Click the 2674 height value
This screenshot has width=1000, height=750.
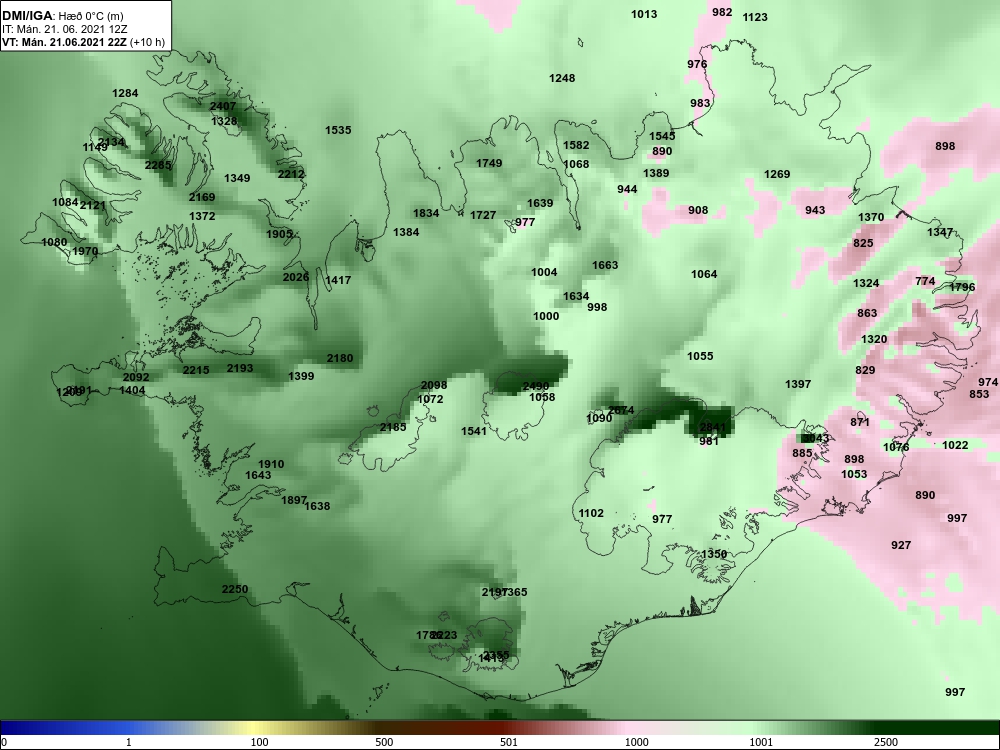[x=621, y=410]
